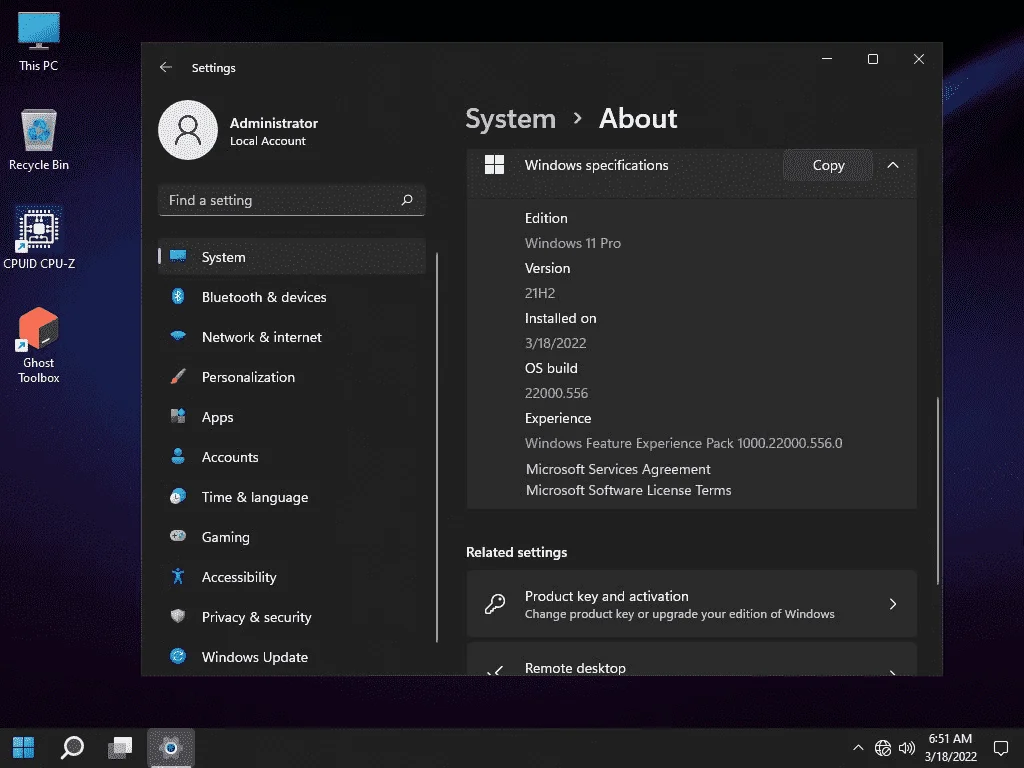Image resolution: width=1024 pixels, height=768 pixels.
Task: Click the Installed on date 3/18/2022
Action: (x=555, y=343)
